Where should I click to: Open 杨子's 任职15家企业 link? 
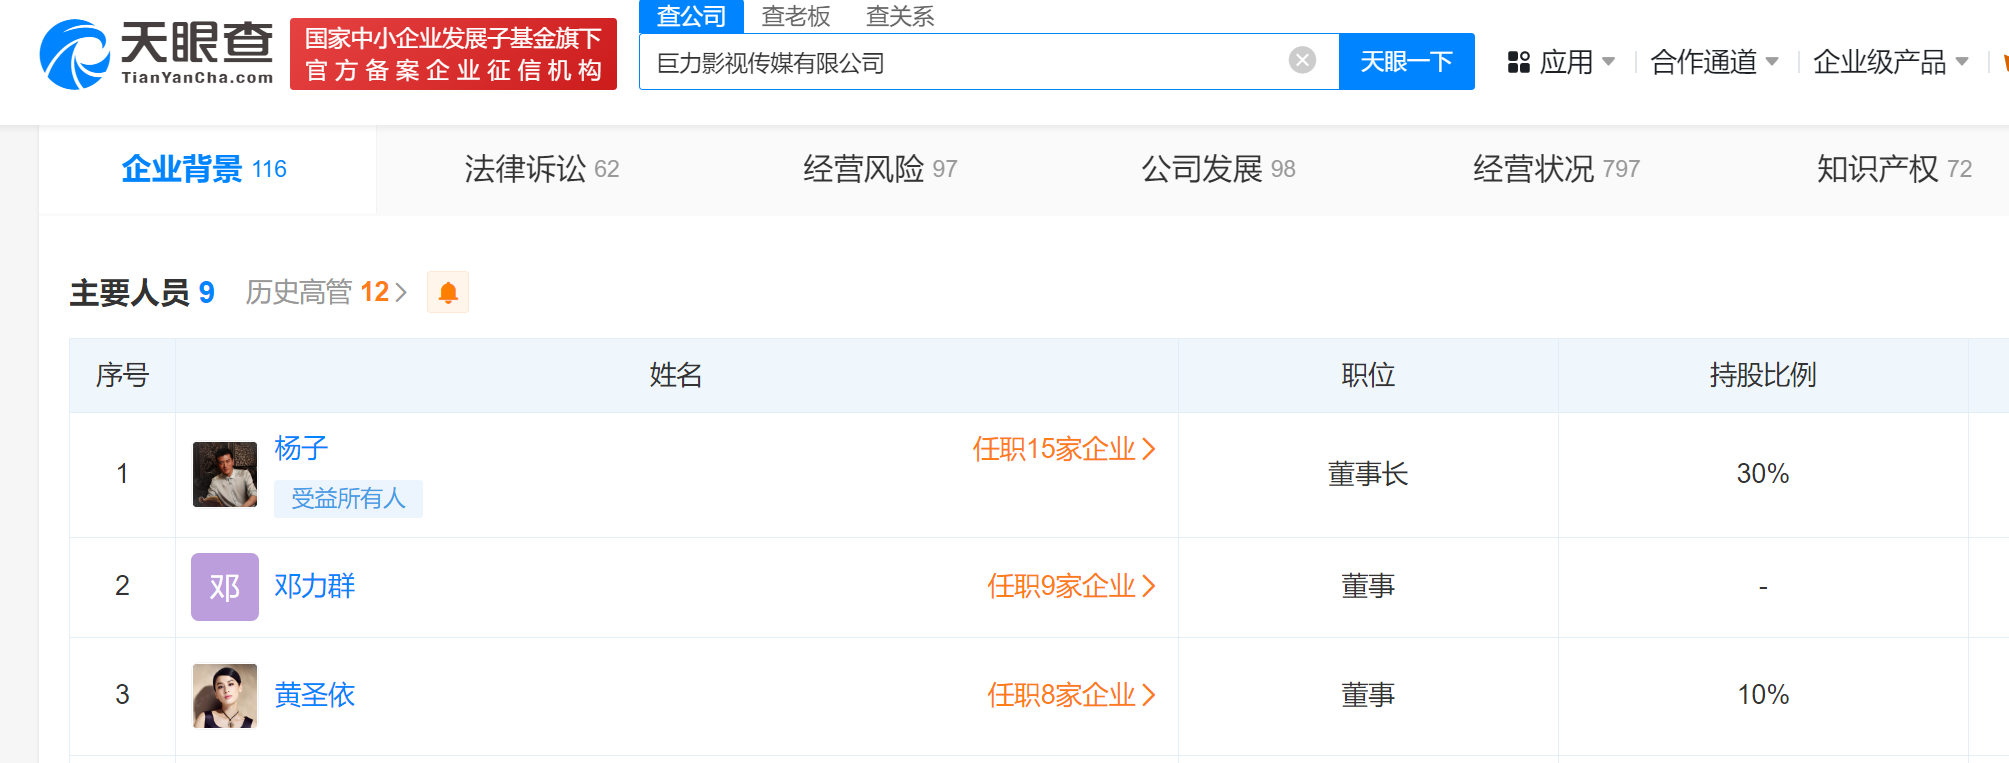coord(1063,449)
